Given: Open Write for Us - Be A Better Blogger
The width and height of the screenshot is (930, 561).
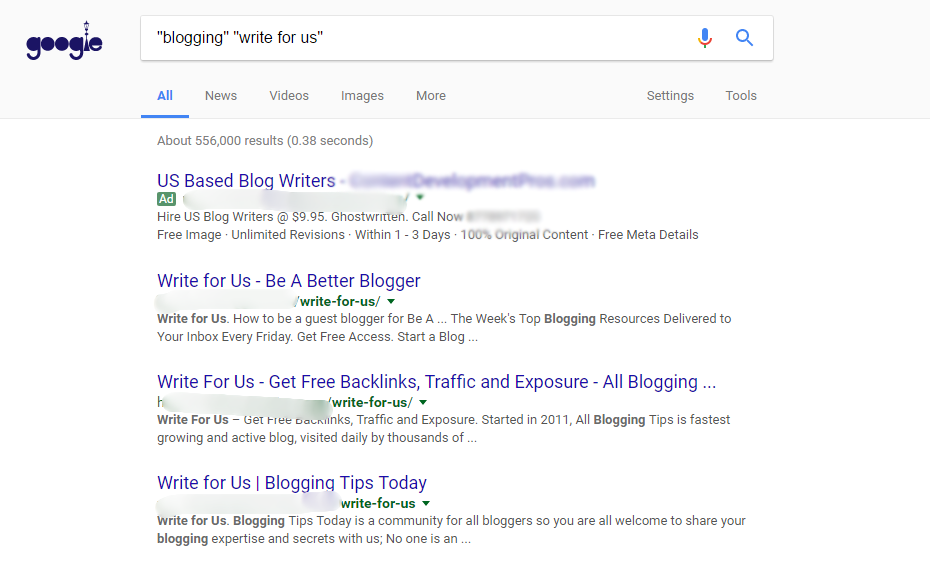Looking at the screenshot, I should 288,280.
